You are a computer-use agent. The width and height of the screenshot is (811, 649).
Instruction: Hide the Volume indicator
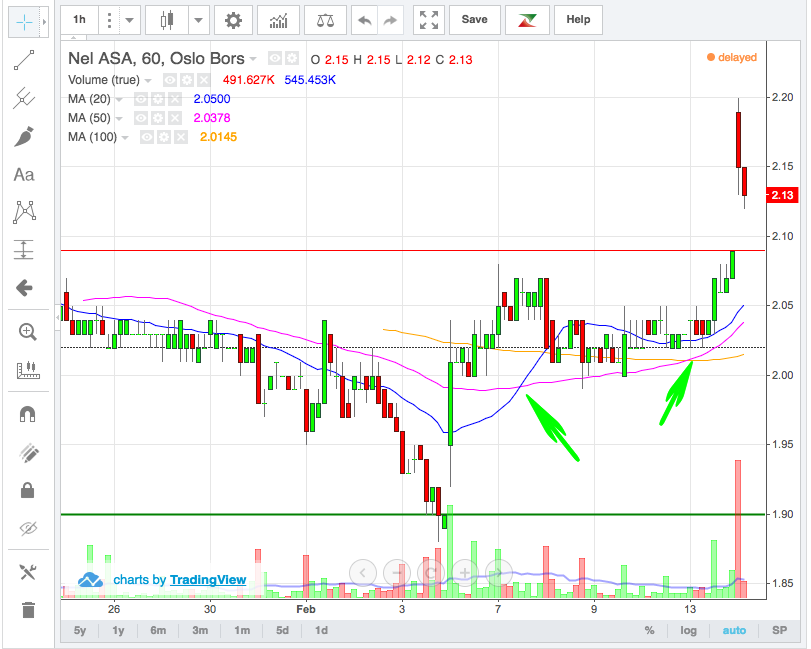(x=170, y=80)
